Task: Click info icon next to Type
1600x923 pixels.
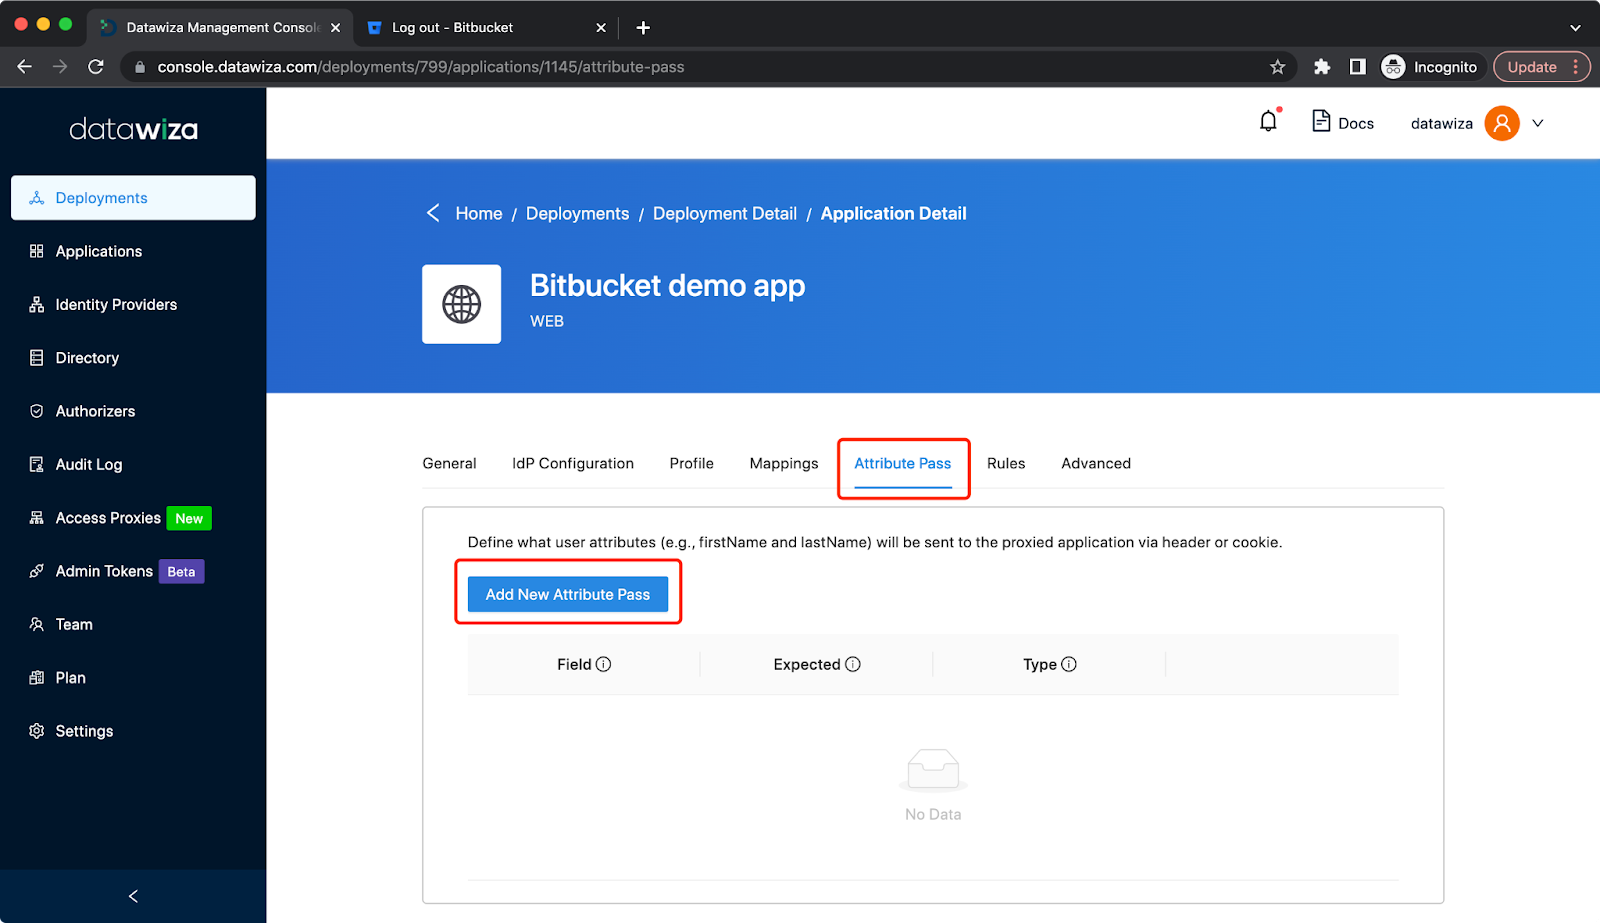Action: 1069,664
